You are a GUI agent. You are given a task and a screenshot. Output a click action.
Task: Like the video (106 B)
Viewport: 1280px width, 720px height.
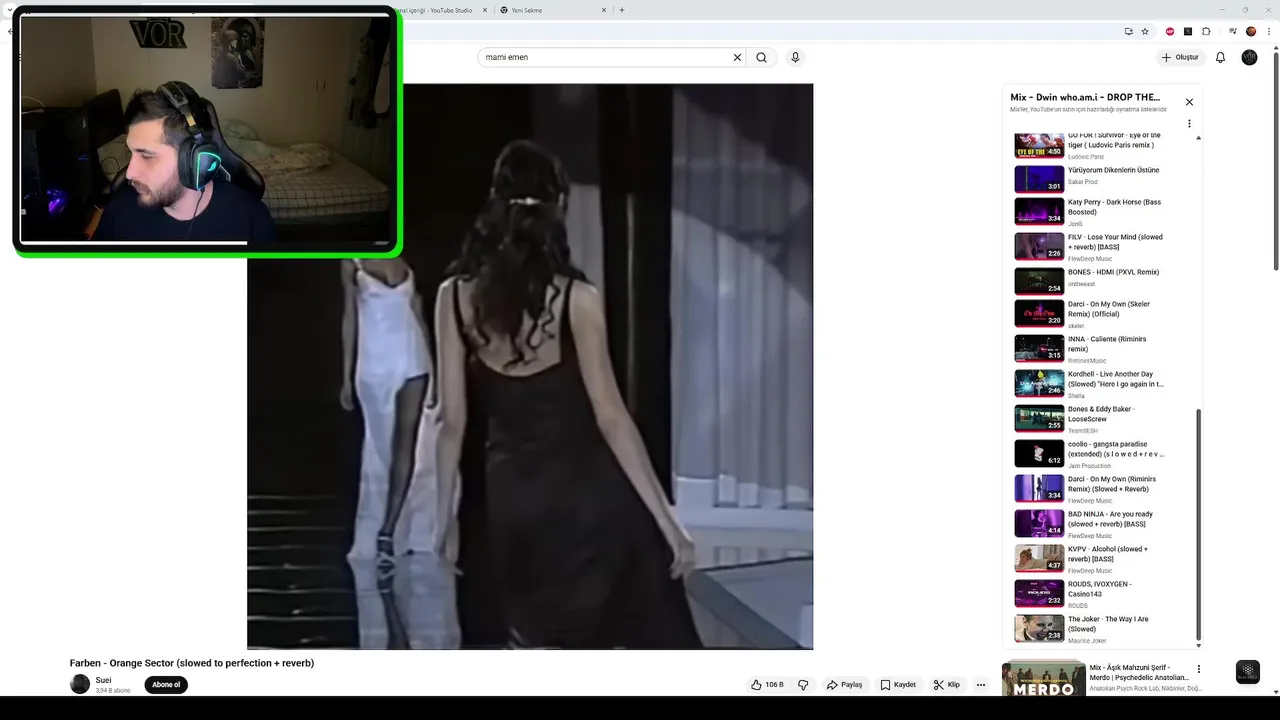coord(768,685)
